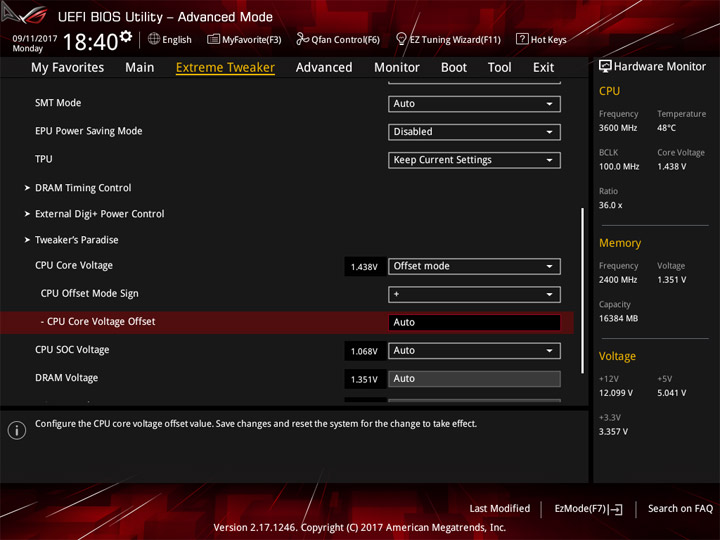Open EPU Power Saving Mode dropdown
Viewport: 720px width, 540px height.
[x=474, y=132]
